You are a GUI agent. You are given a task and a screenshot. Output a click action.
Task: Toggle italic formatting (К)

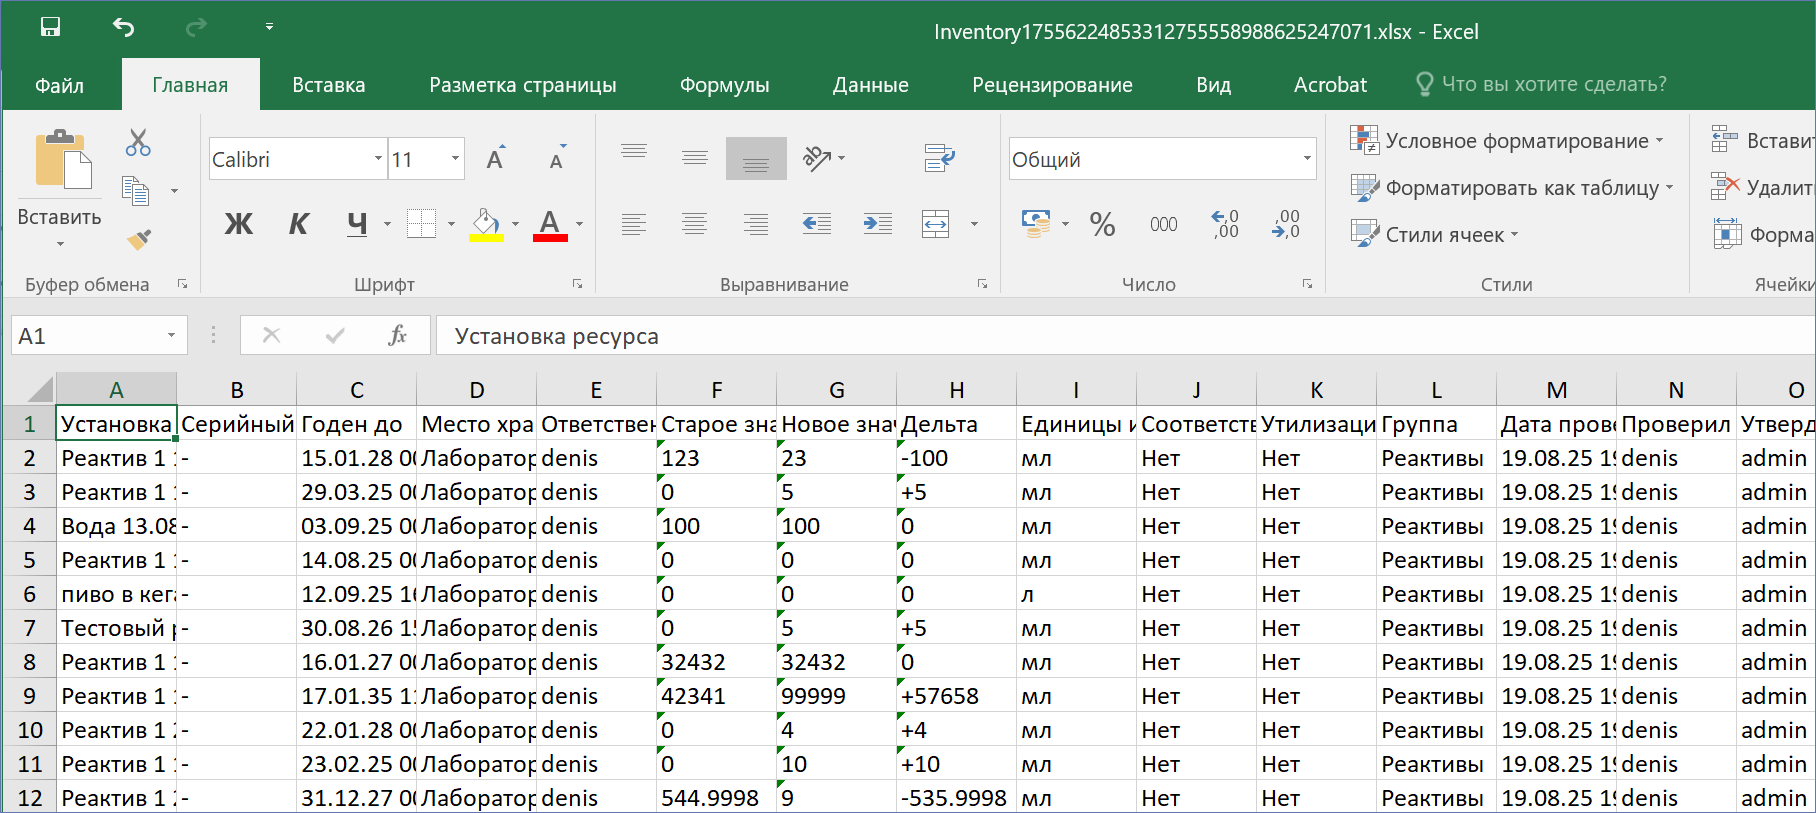pos(298,224)
